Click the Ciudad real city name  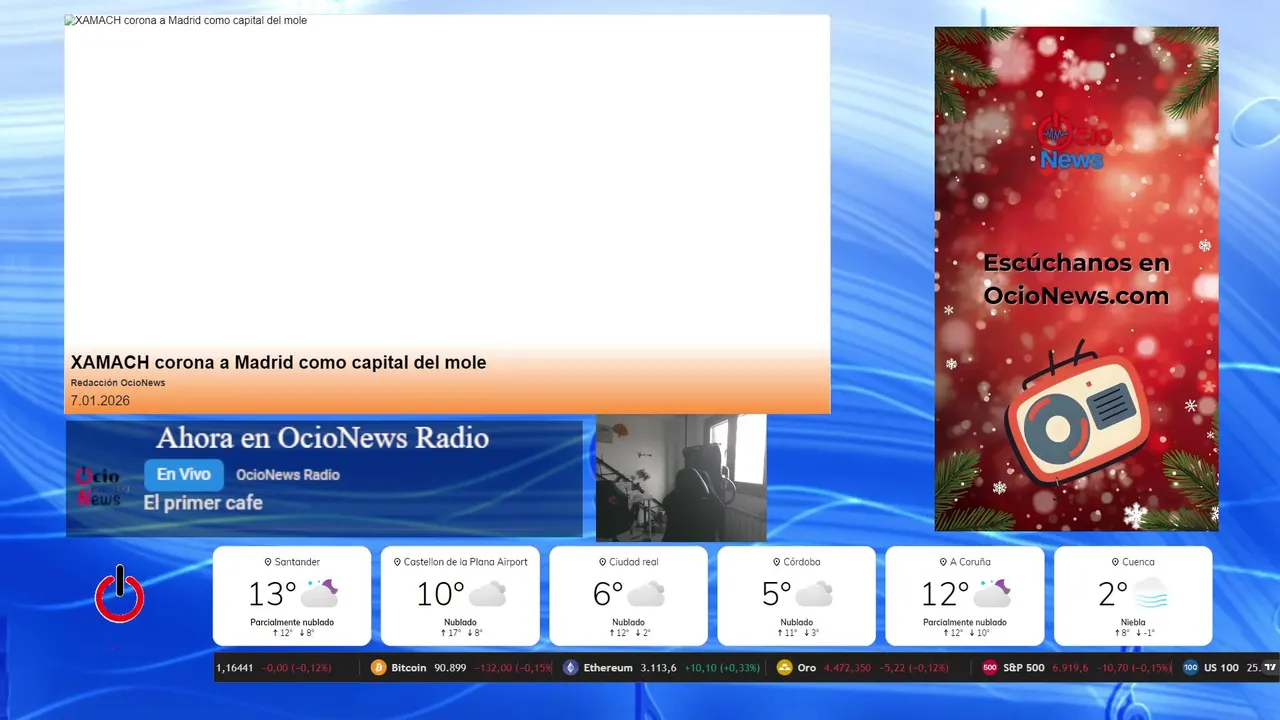[x=634, y=562]
